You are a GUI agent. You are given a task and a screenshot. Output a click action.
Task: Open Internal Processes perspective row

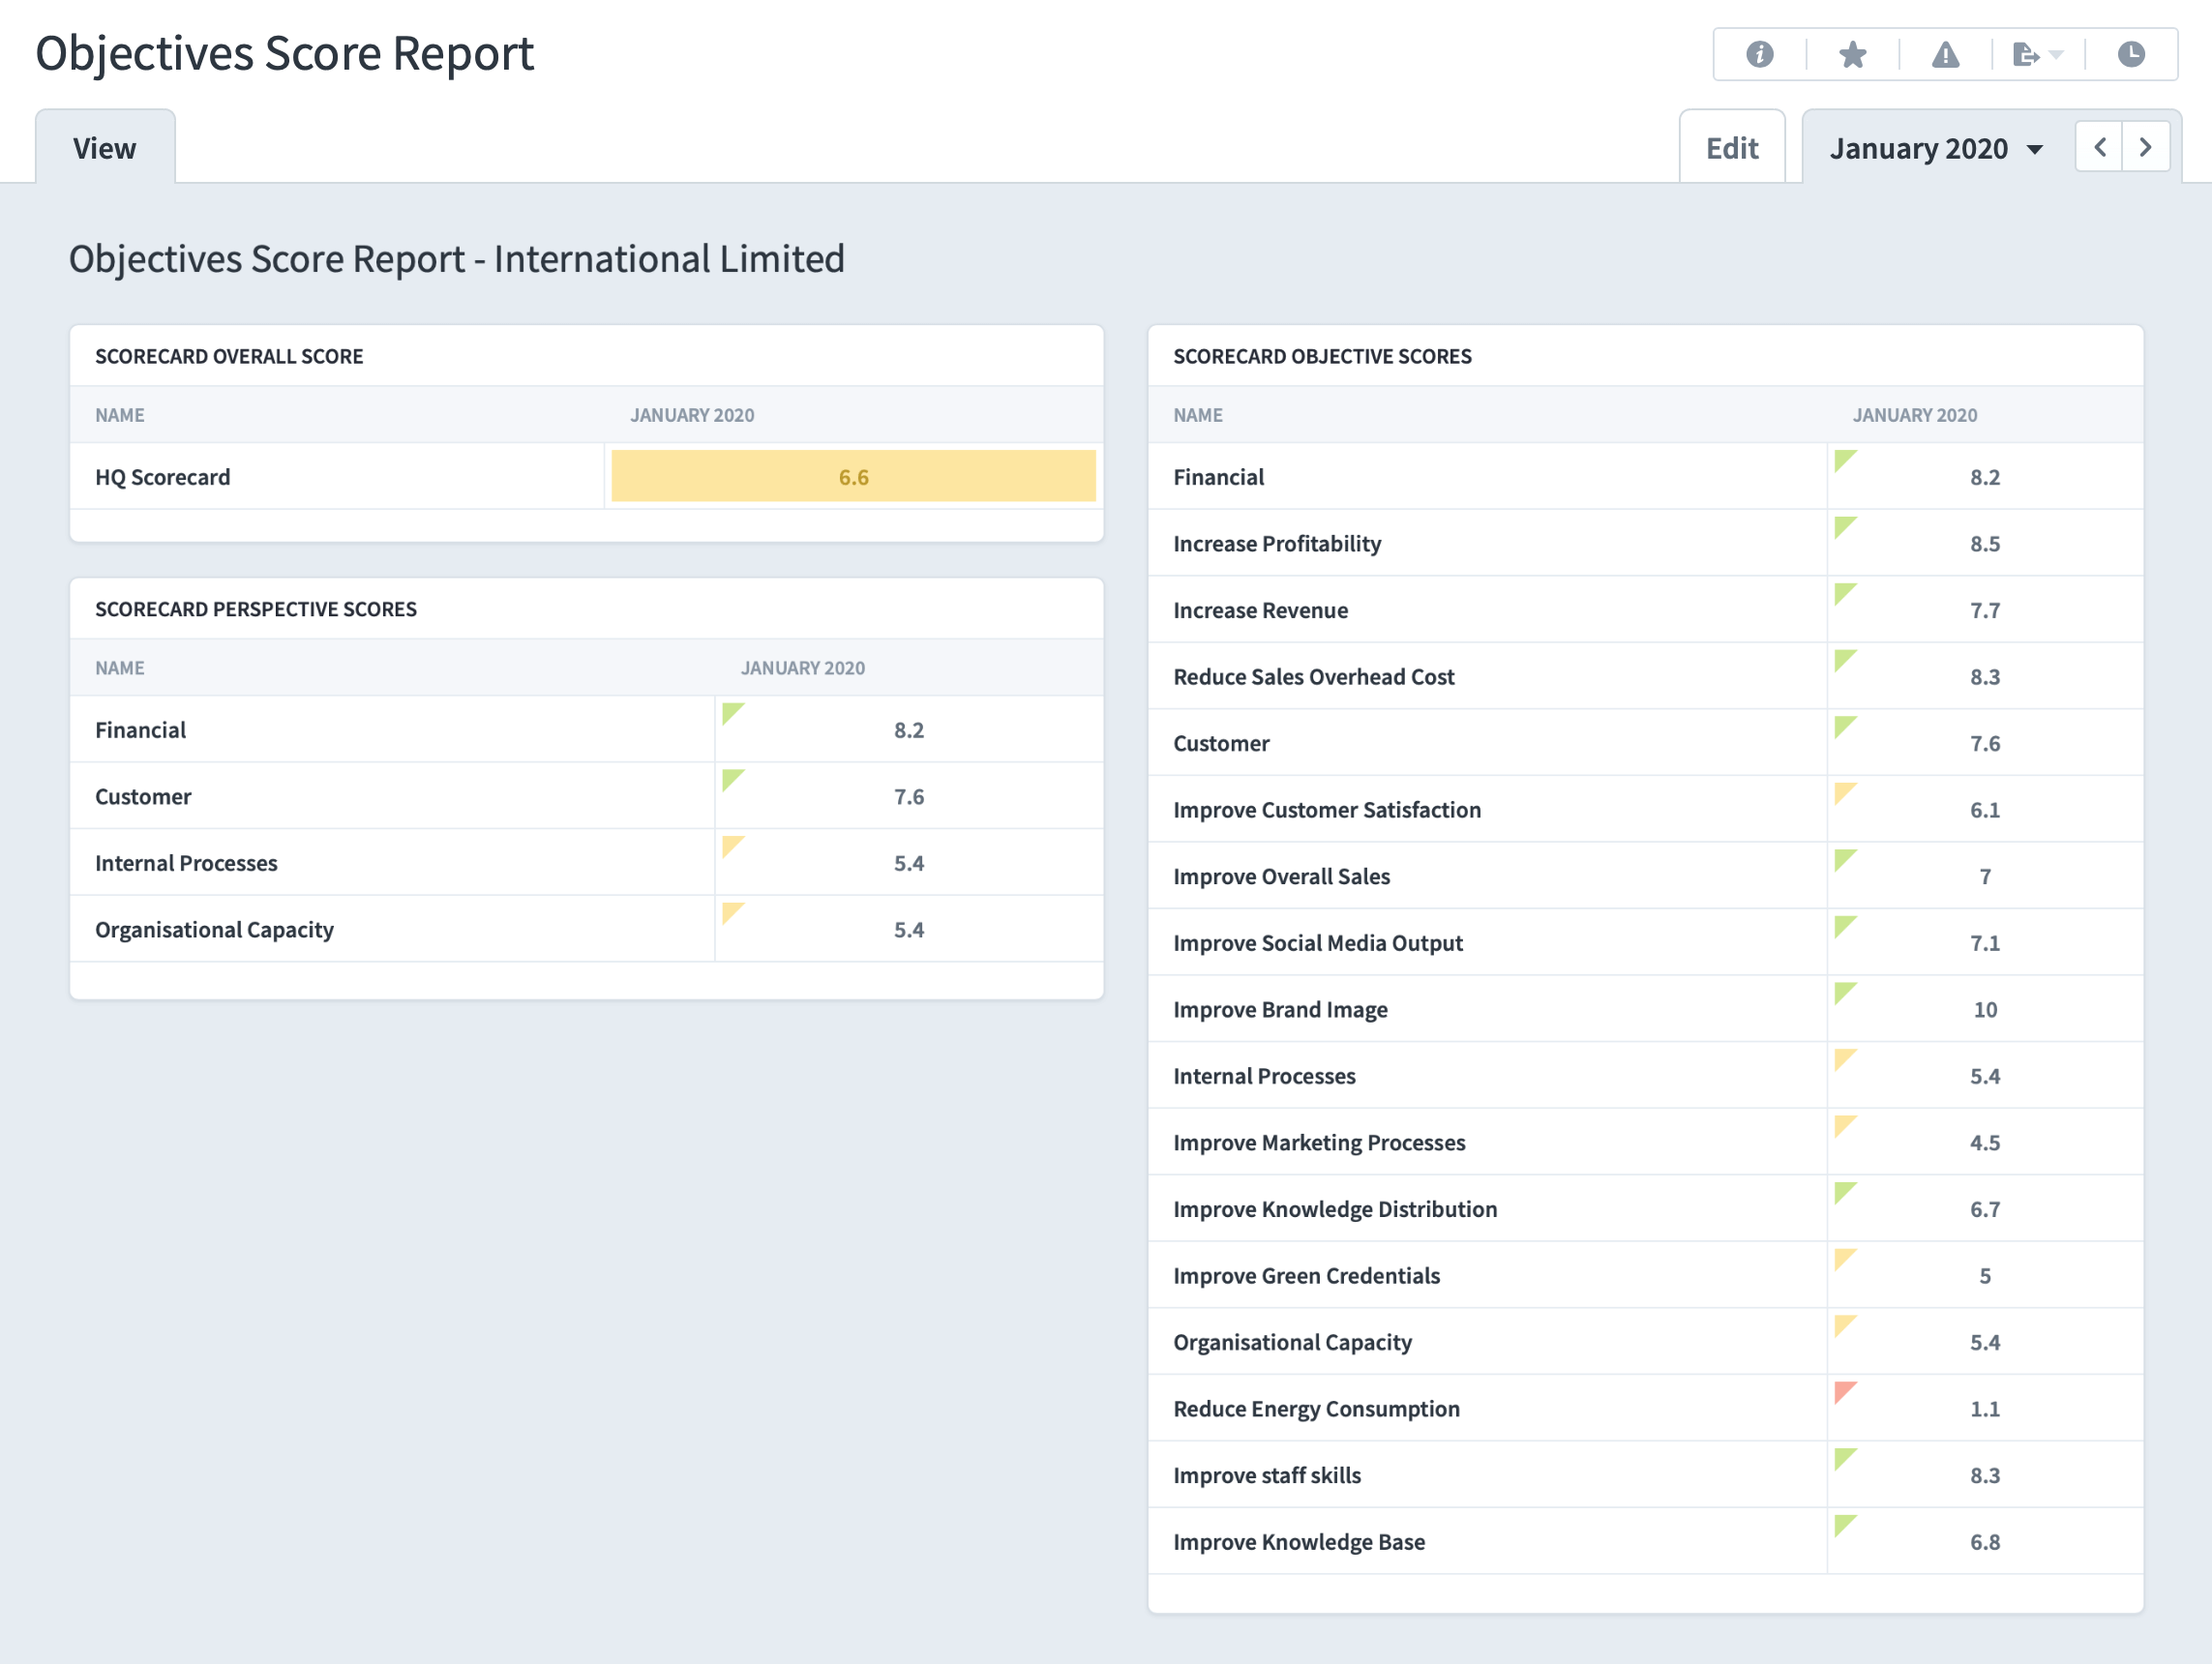pyautogui.click(x=586, y=862)
